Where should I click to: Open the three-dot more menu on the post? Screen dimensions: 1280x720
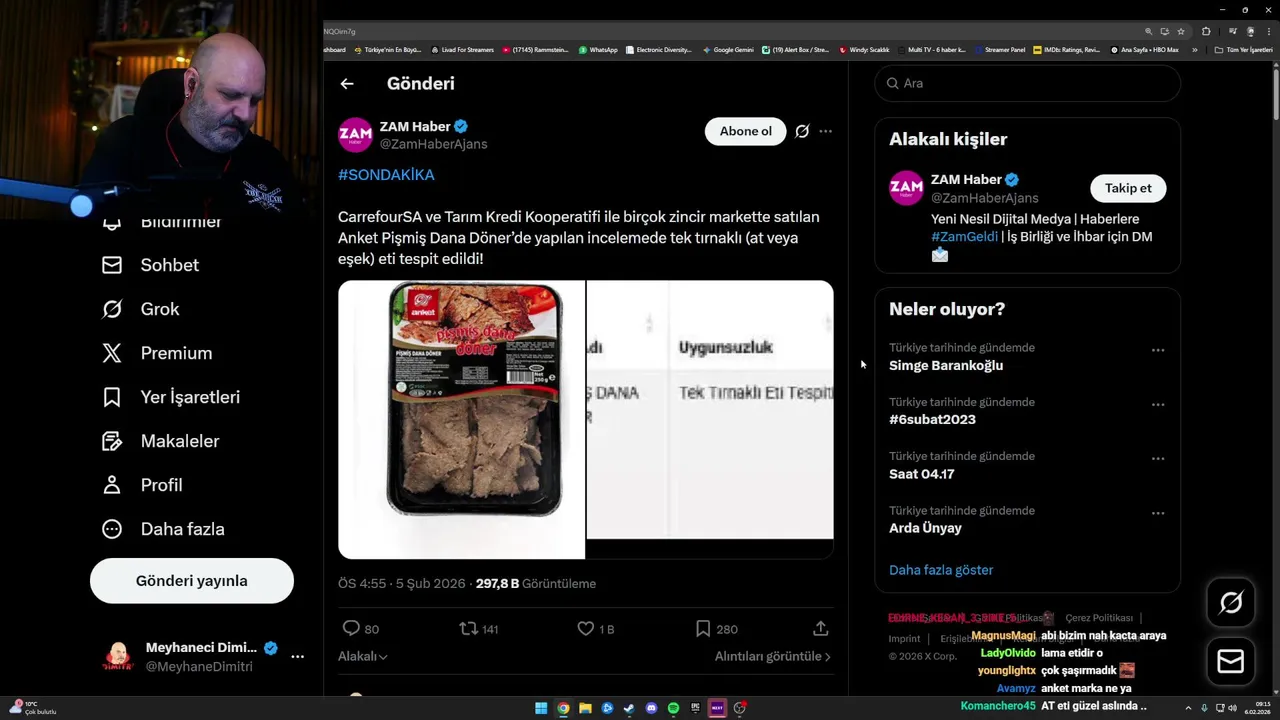click(x=825, y=131)
